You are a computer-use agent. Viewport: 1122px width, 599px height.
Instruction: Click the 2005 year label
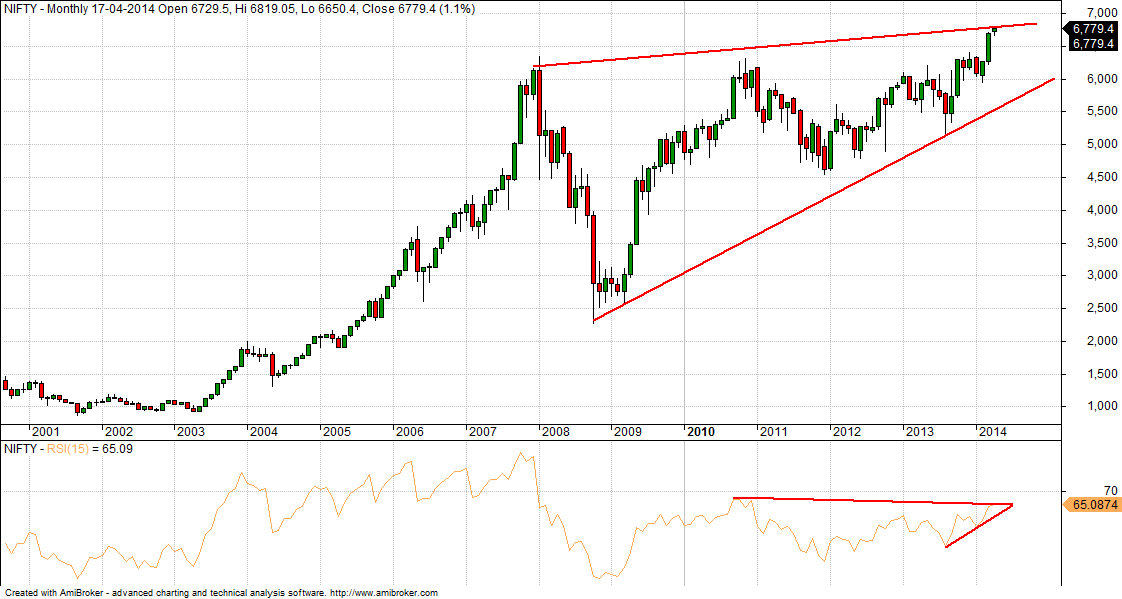336,432
